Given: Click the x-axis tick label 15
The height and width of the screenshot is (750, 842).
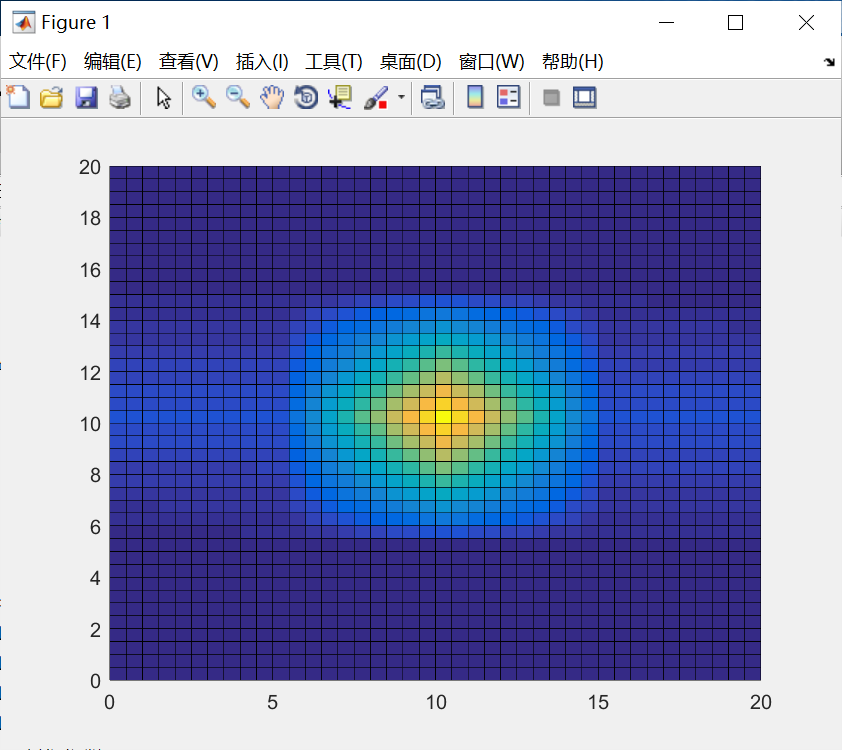Looking at the screenshot, I should tap(598, 702).
